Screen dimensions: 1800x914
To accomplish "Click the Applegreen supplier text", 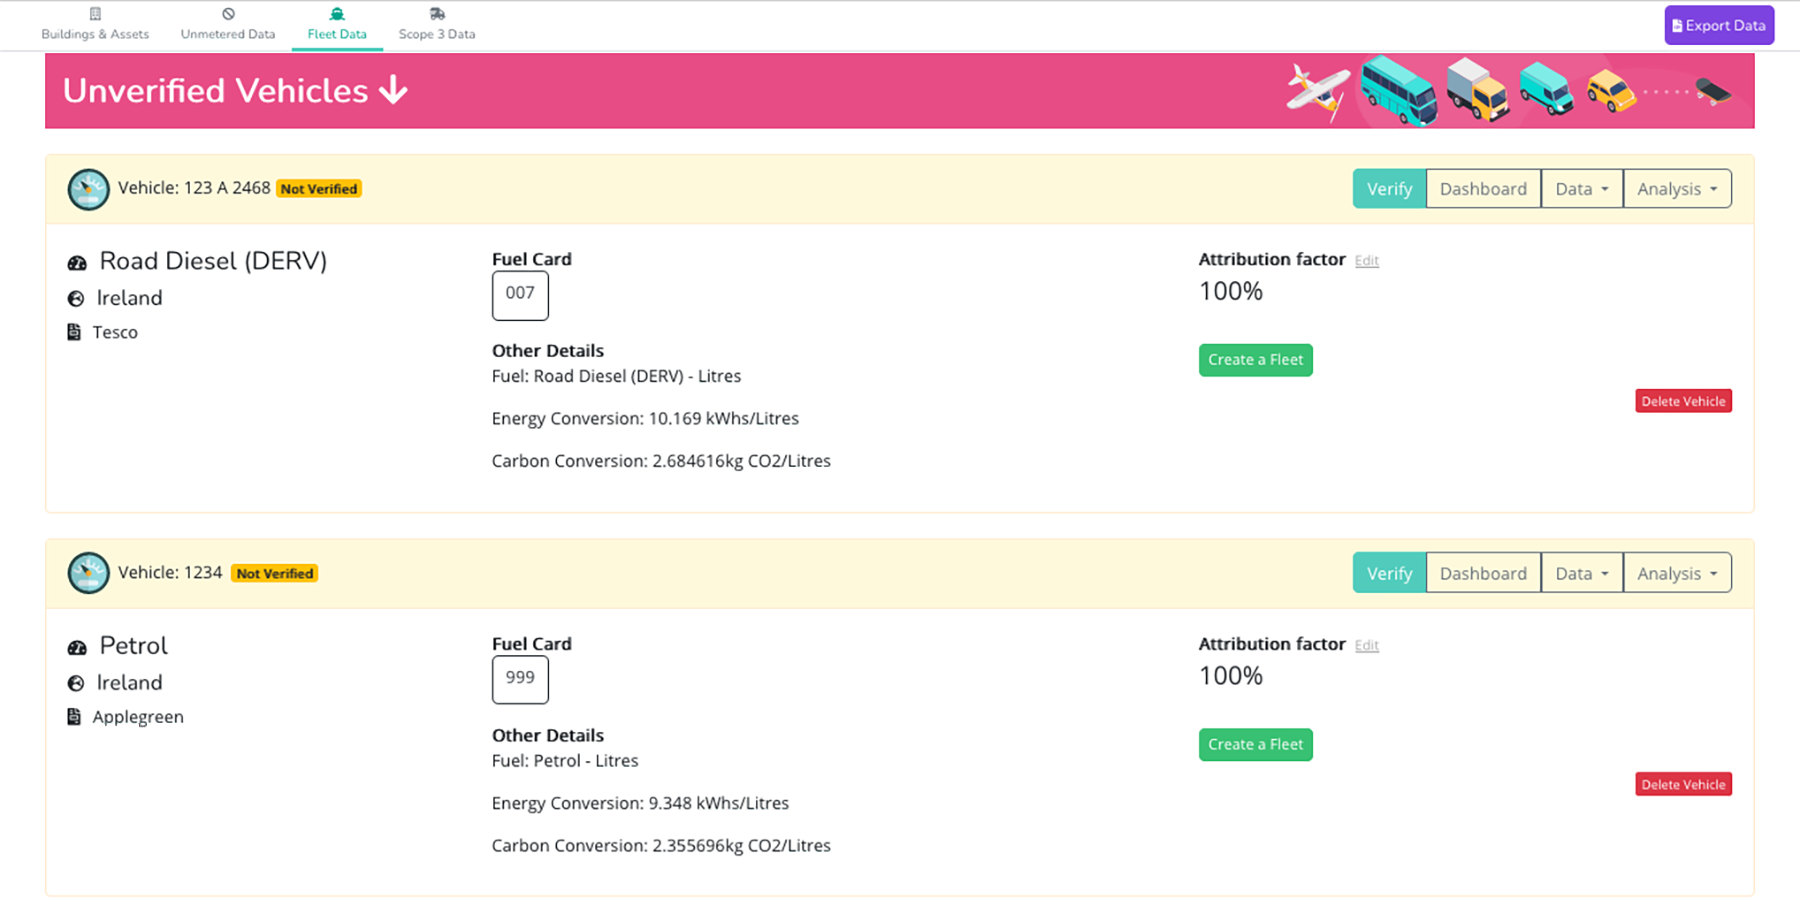I will 138,717.
